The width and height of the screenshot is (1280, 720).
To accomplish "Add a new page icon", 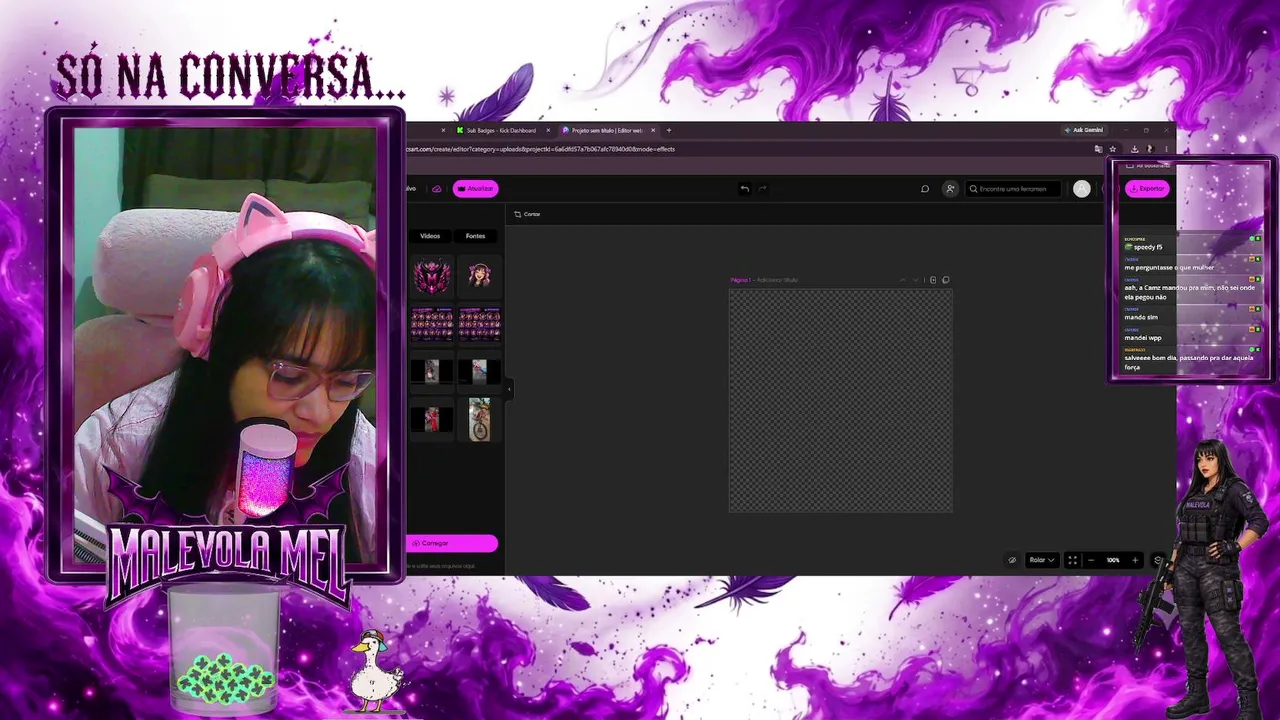I will point(933,280).
